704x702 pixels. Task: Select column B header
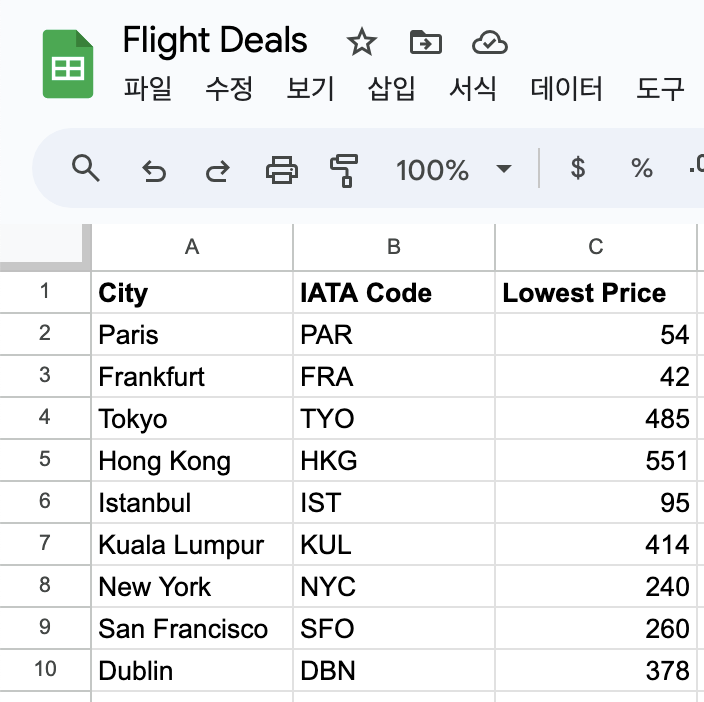pos(394,247)
